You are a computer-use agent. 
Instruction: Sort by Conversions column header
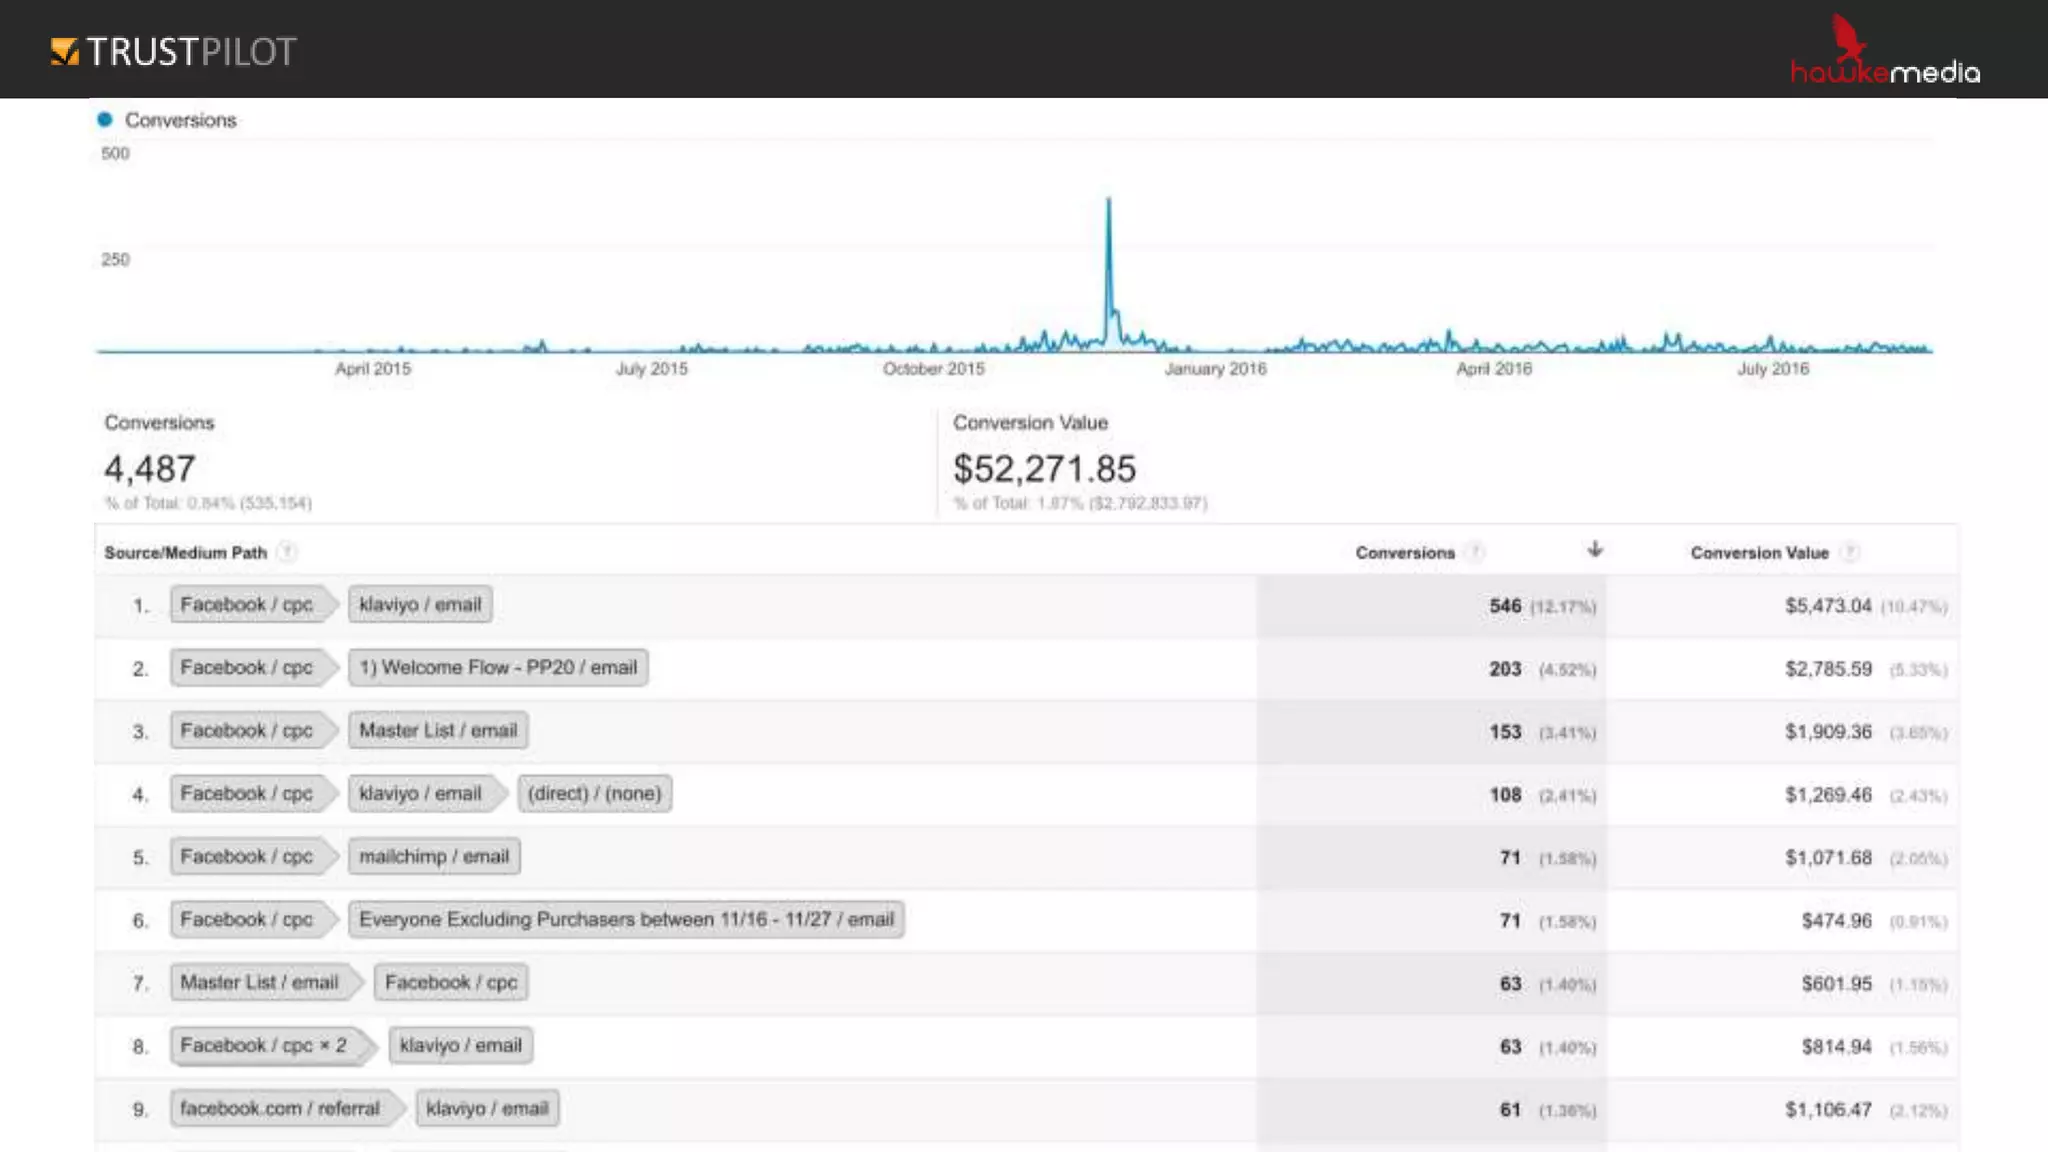pos(1404,553)
